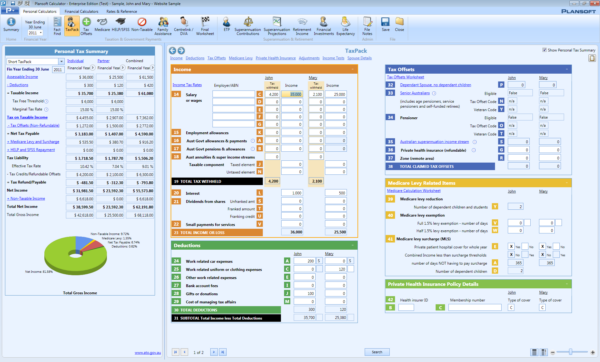Open Superannuation Projections calculator
This screenshot has width=600, height=362.
click(x=277, y=26)
